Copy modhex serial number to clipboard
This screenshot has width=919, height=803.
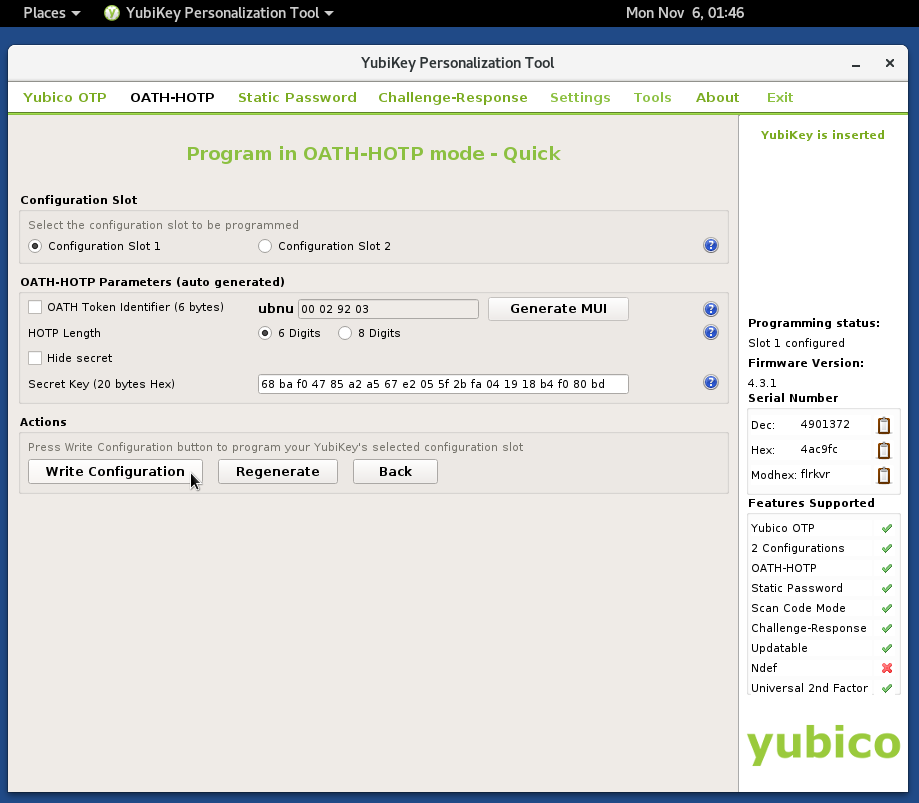click(884, 475)
